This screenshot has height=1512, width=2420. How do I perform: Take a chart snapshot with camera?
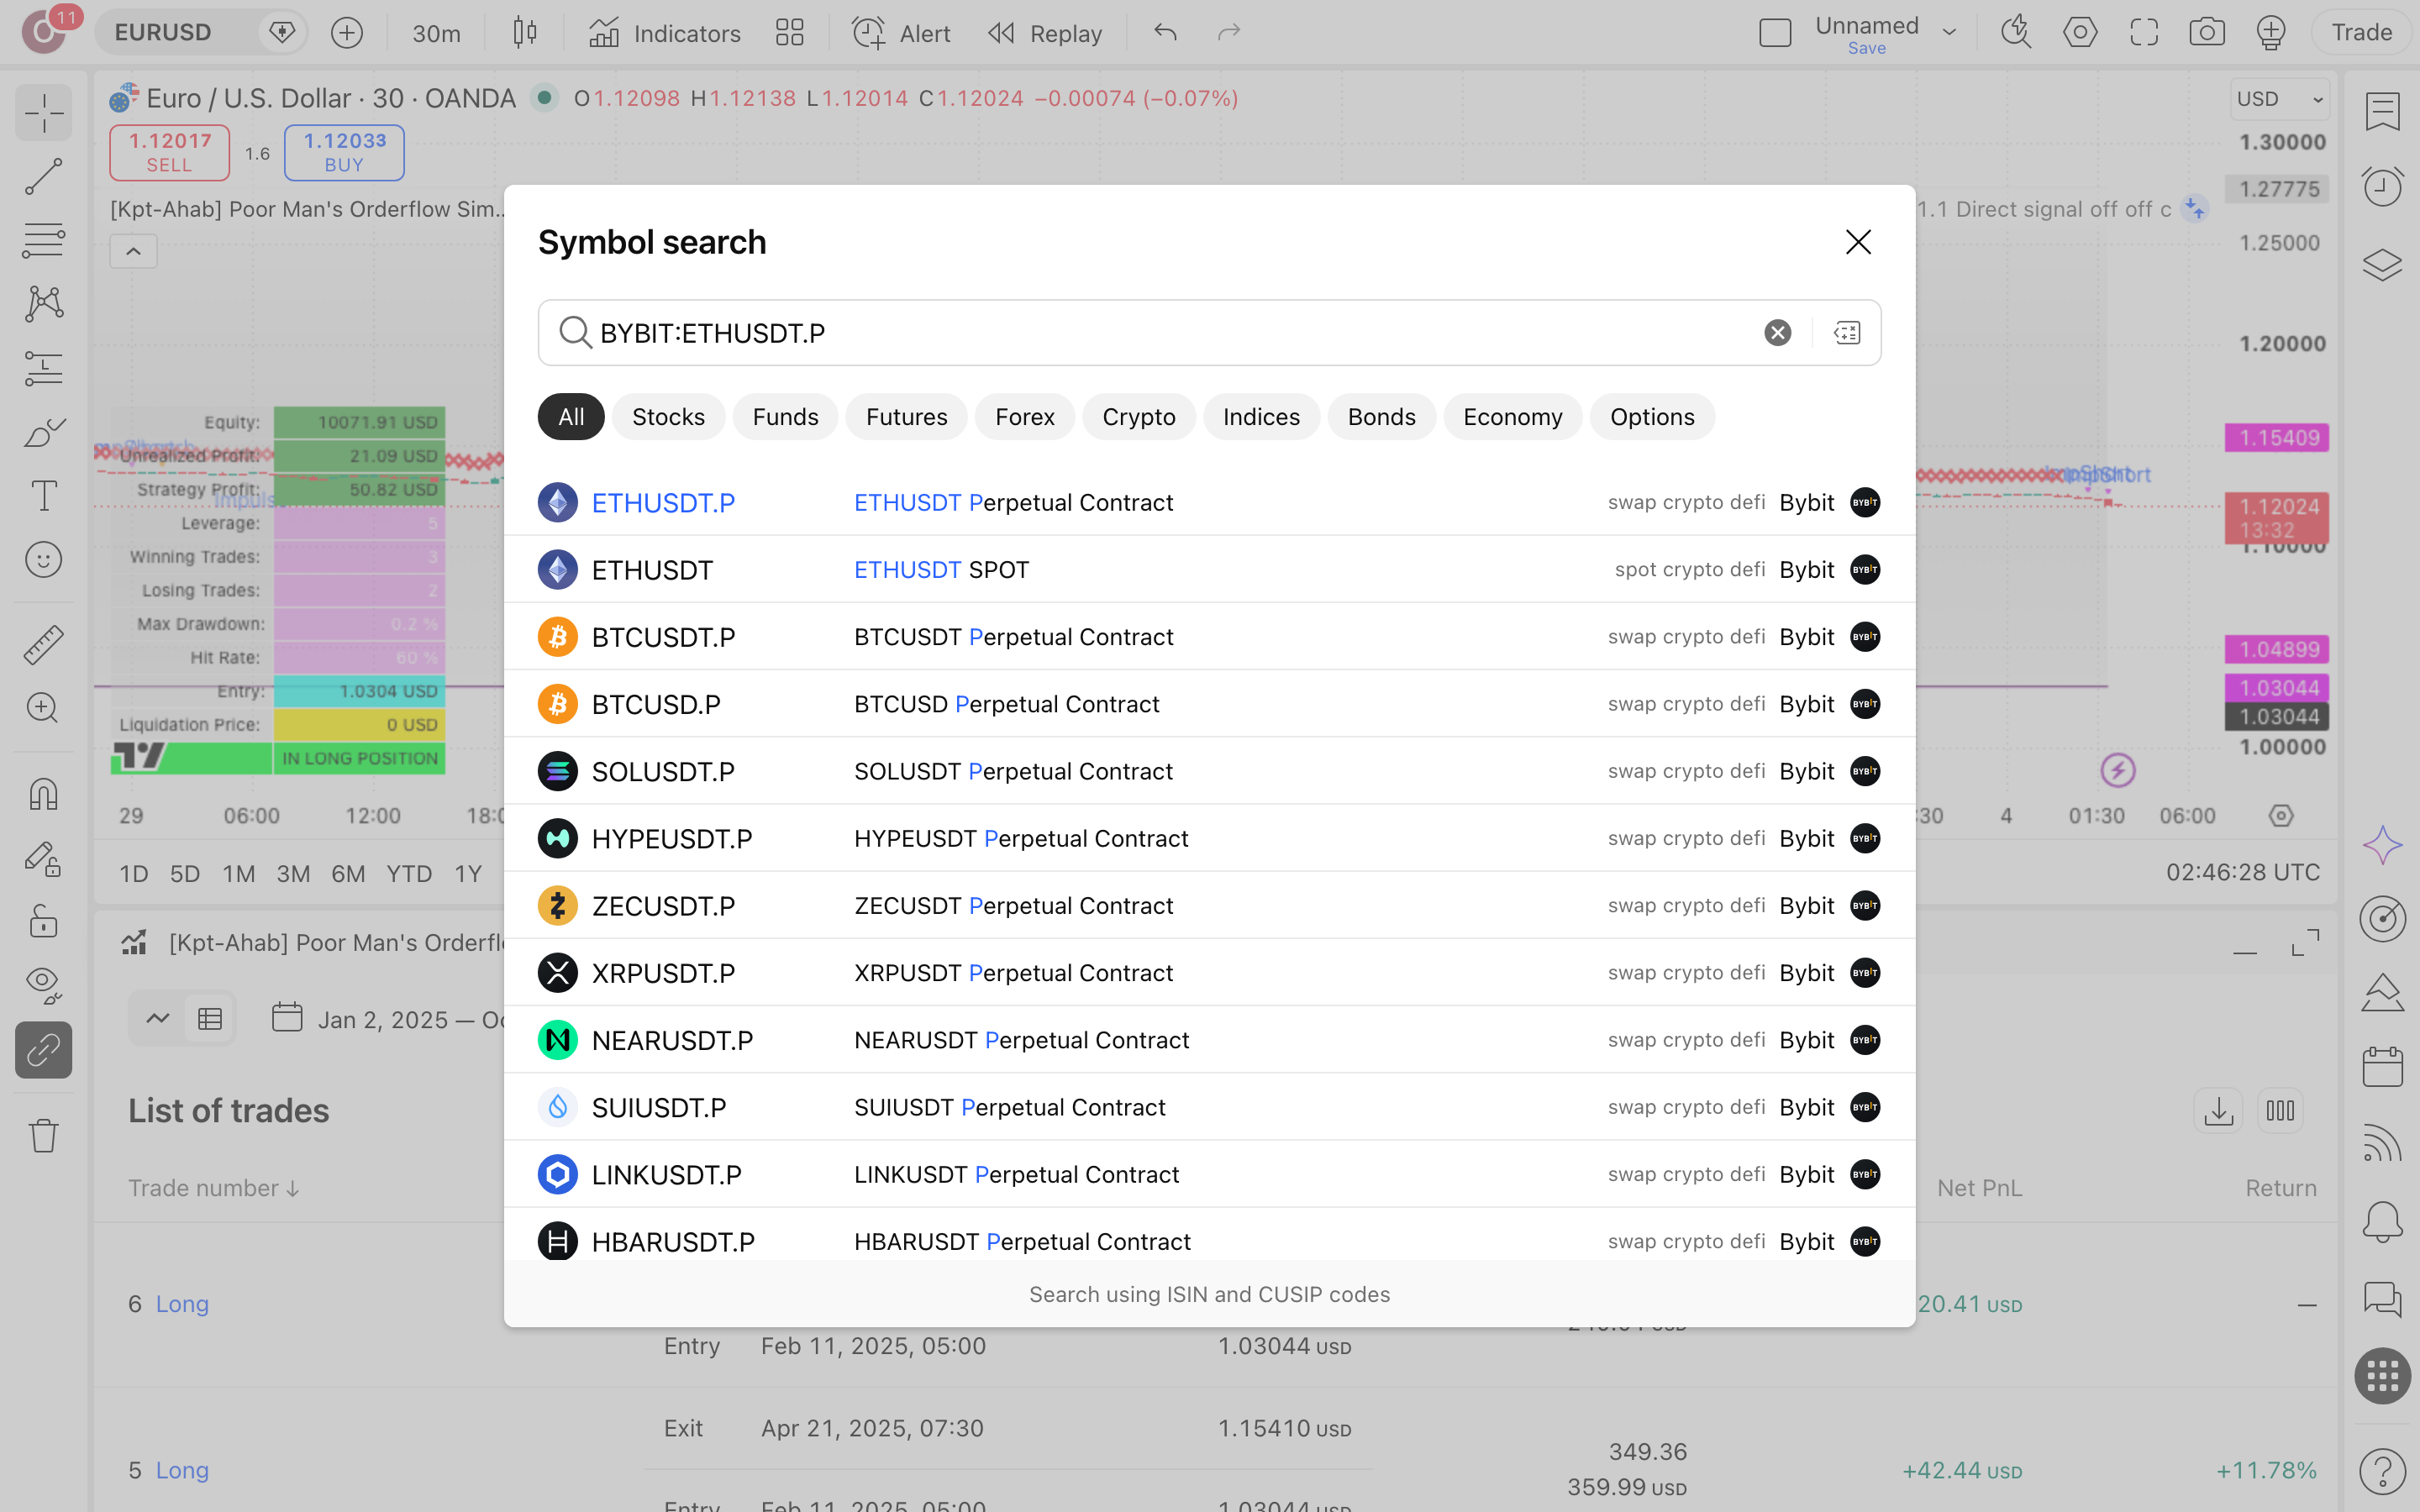pos(2207,33)
